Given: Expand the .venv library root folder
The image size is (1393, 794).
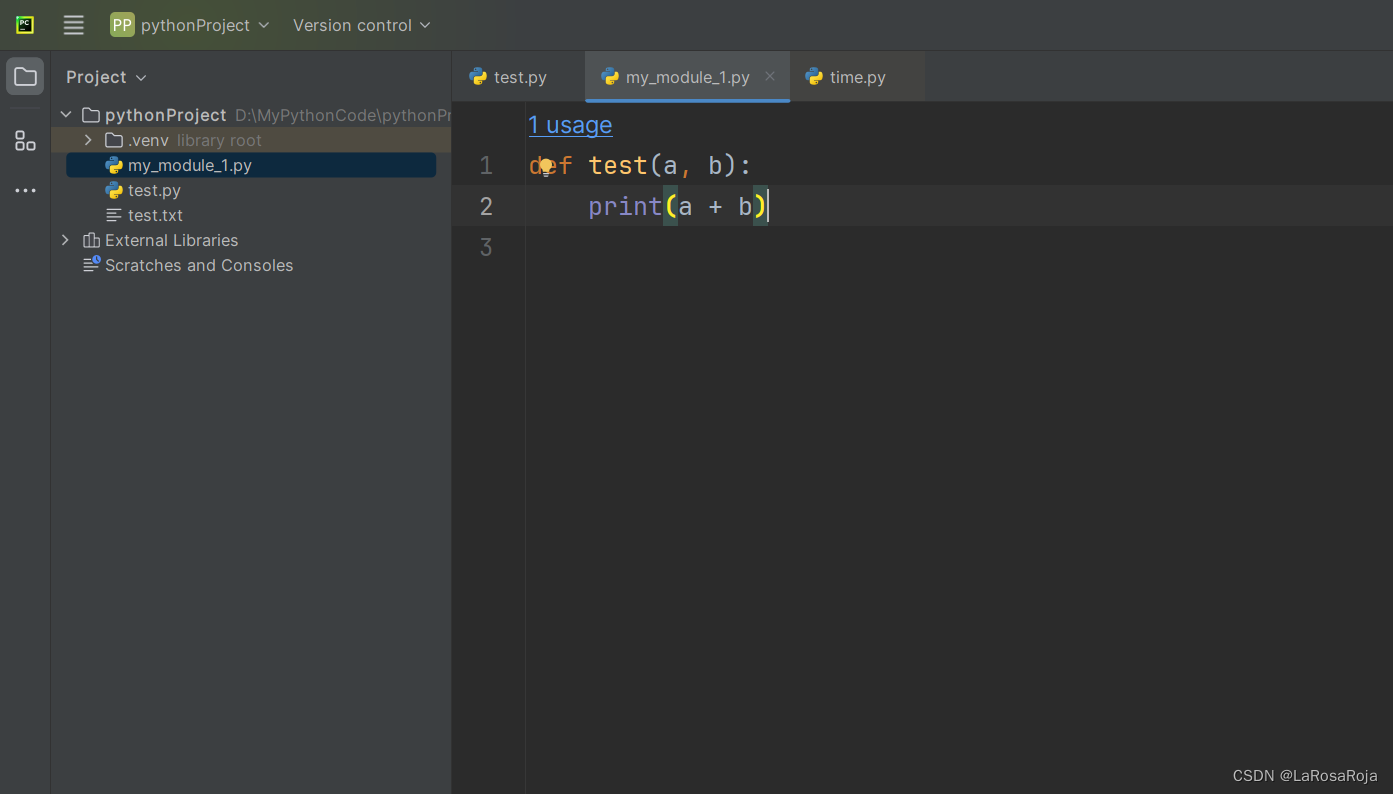Looking at the screenshot, I should coord(87,140).
